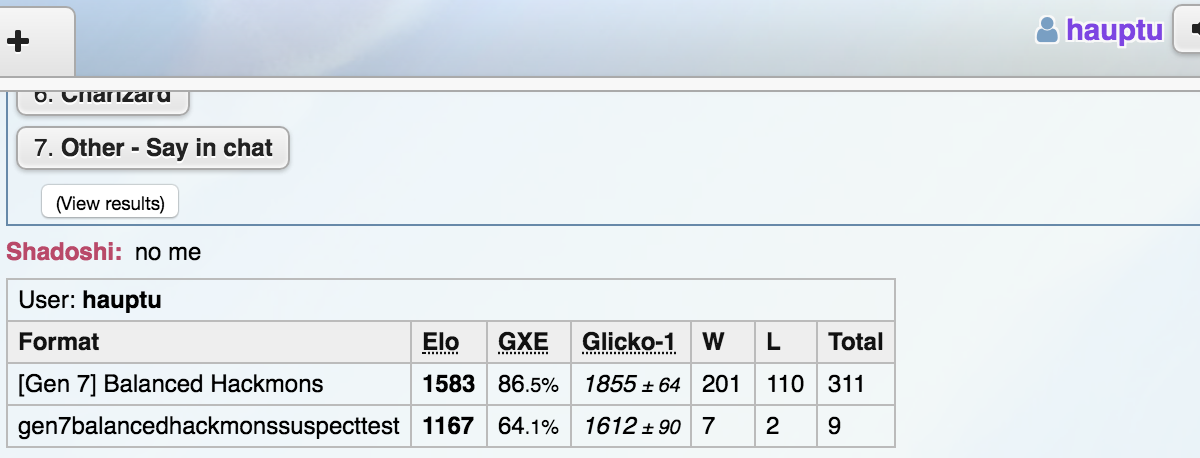
Task: Open the sound options speaker icon
Action: (x=1190, y=30)
